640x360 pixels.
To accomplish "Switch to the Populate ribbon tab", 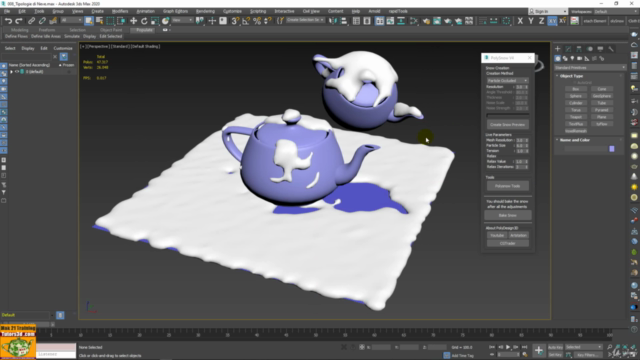I will click(x=144, y=30).
